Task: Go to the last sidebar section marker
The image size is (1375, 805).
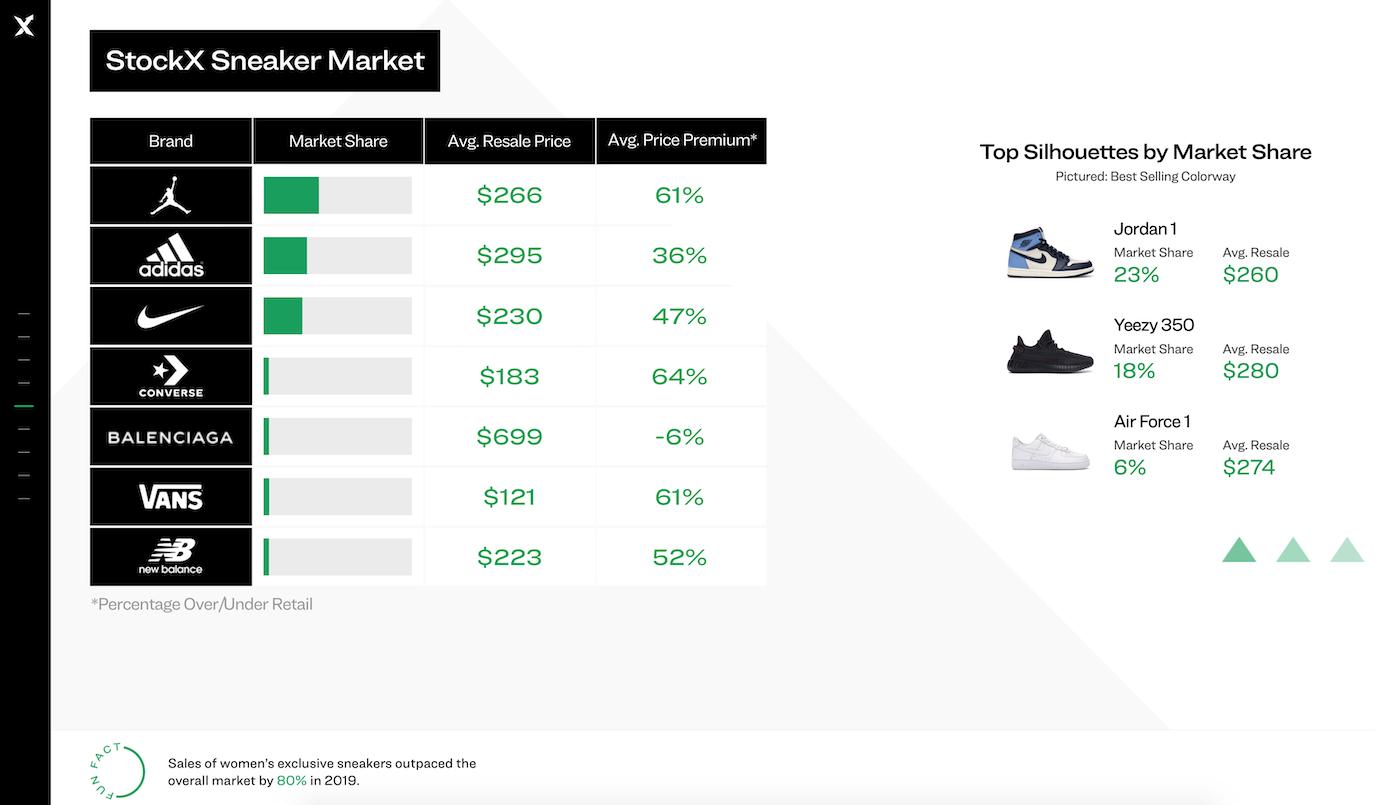Action: [24, 498]
